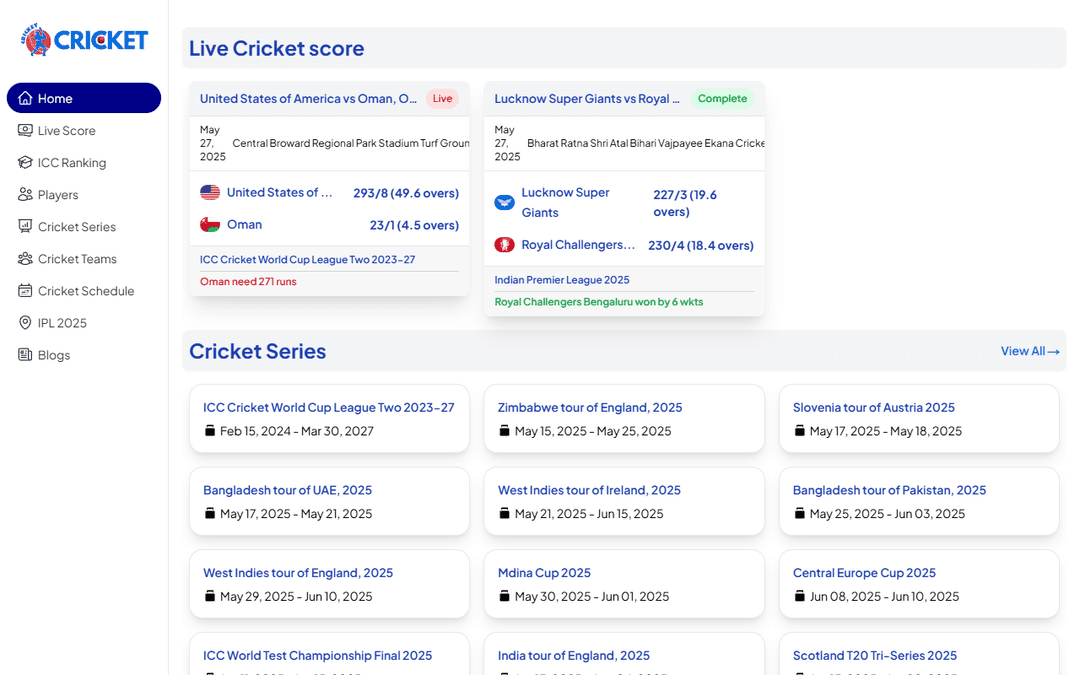
Task: Open ICC Cricket World Cup League Two link in match card
Action: pos(307,260)
